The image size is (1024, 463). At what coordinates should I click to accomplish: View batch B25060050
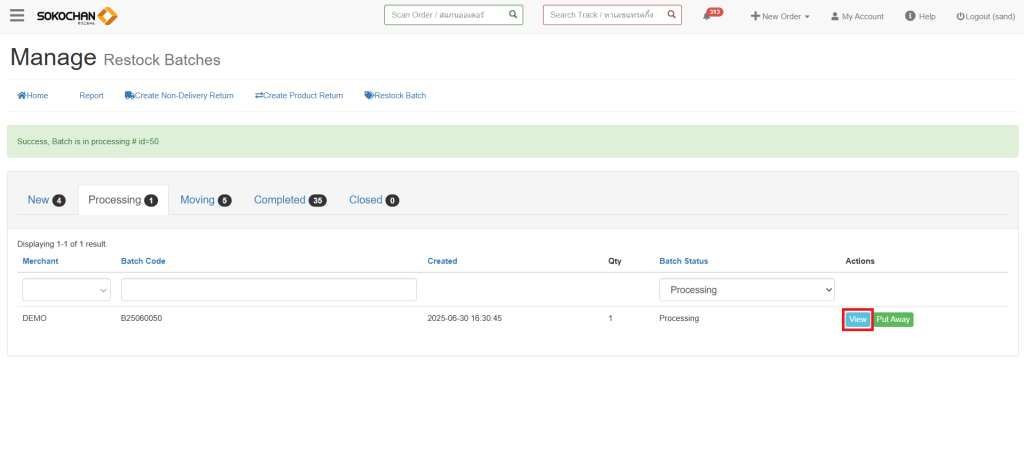click(x=857, y=319)
